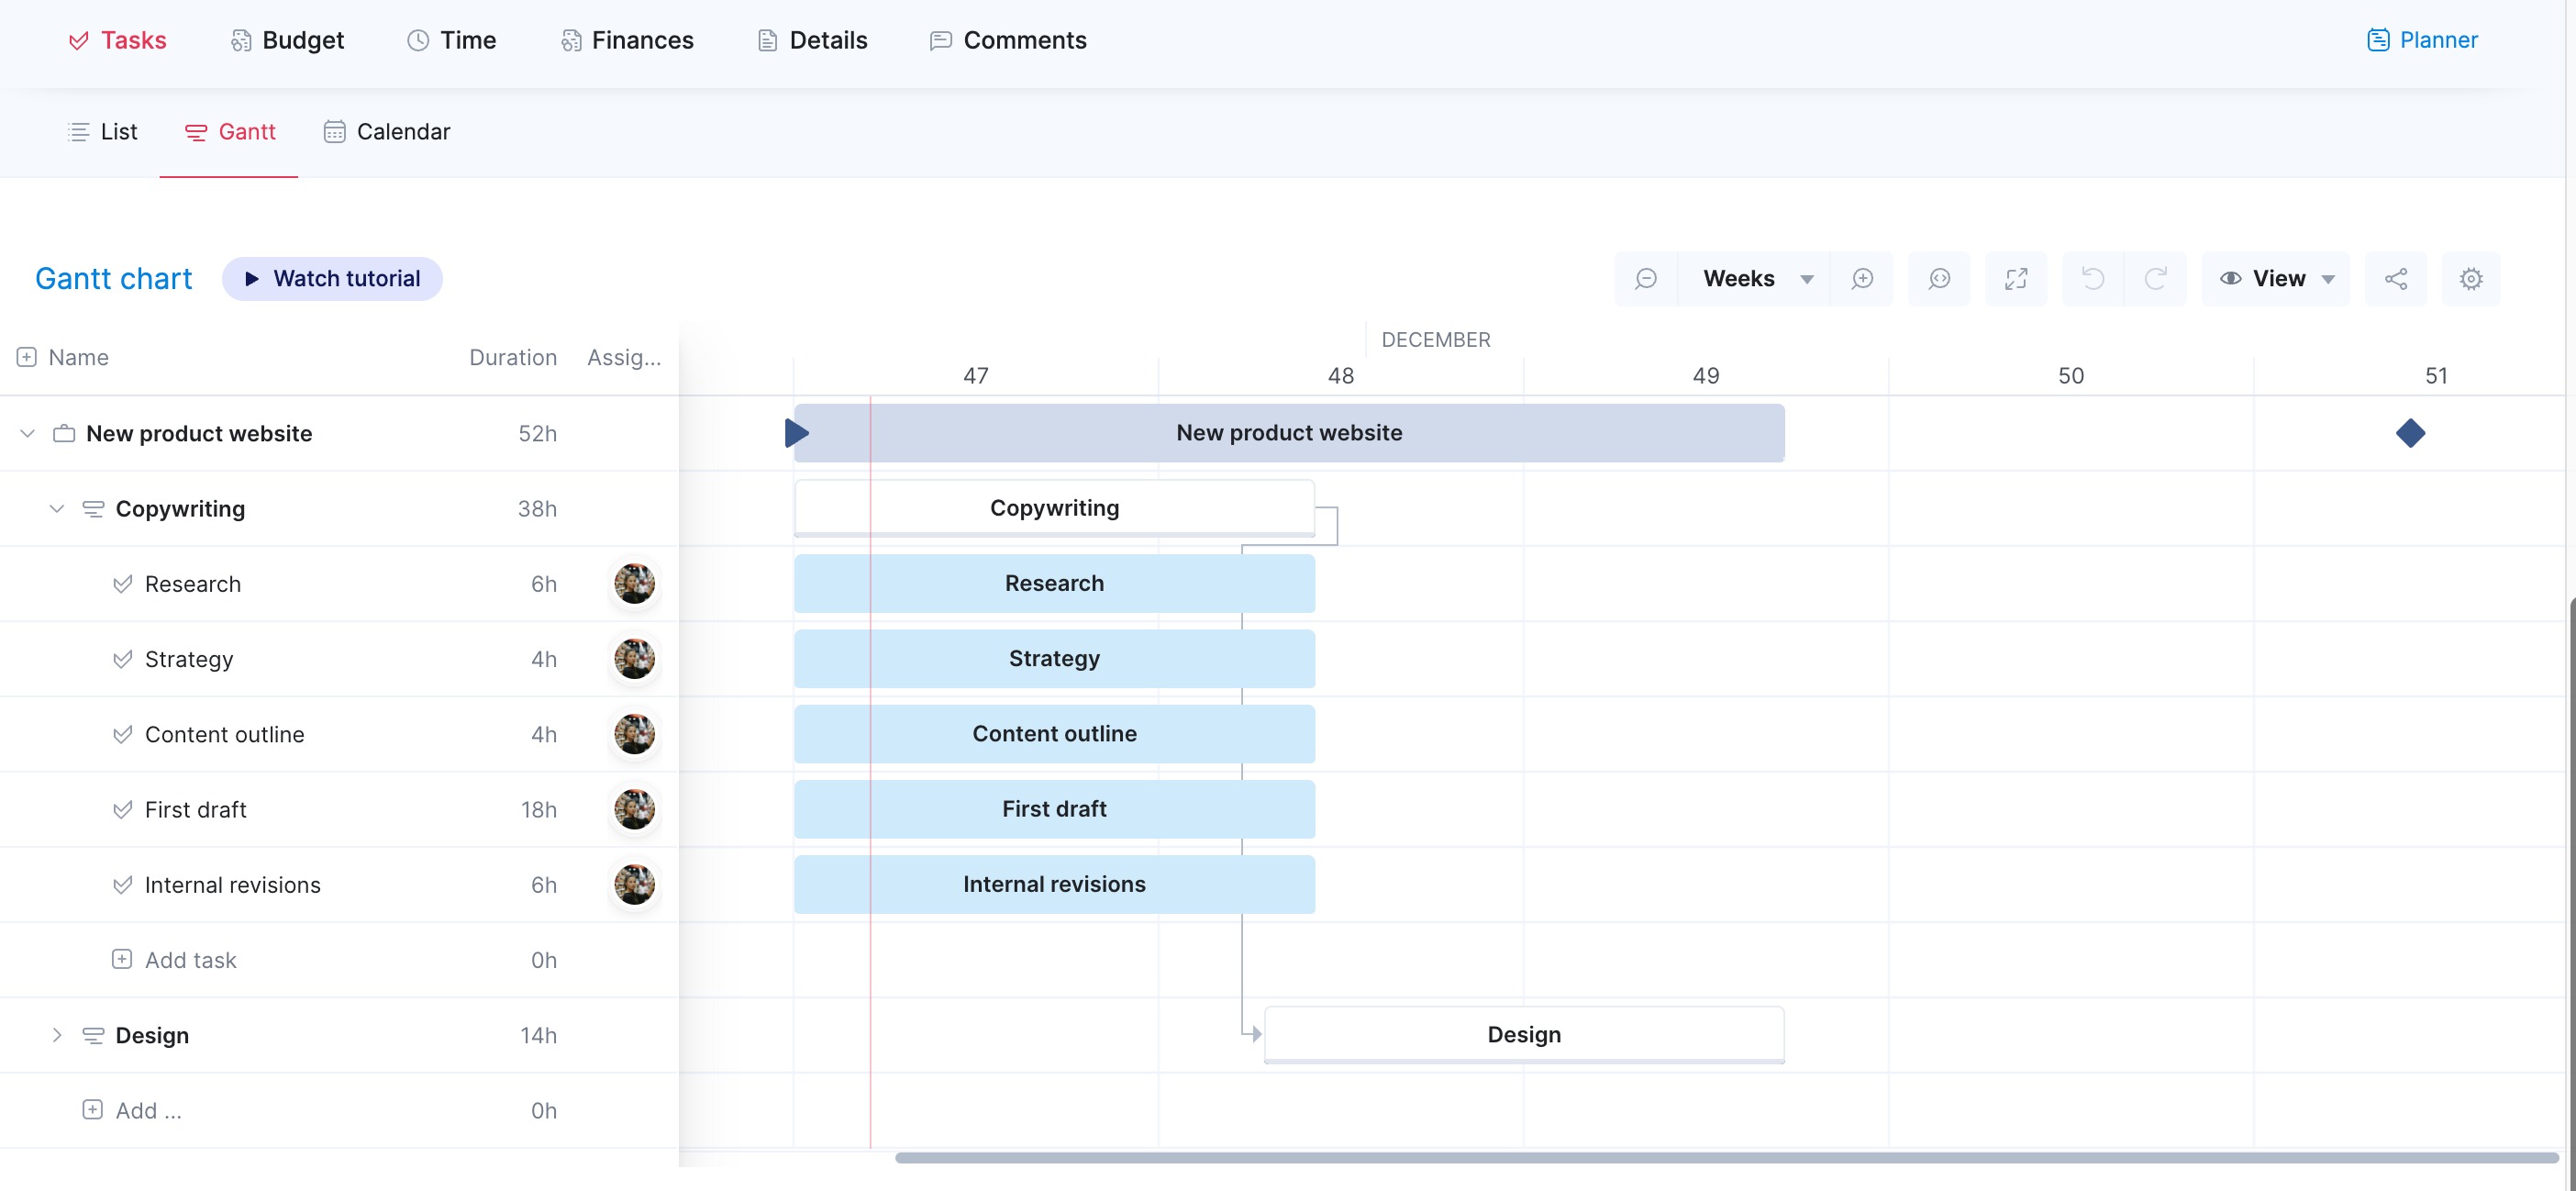Select the zoom-to-fit magnifier icon
Image resolution: width=2576 pixels, height=1191 pixels.
[x=1939, y=278]
